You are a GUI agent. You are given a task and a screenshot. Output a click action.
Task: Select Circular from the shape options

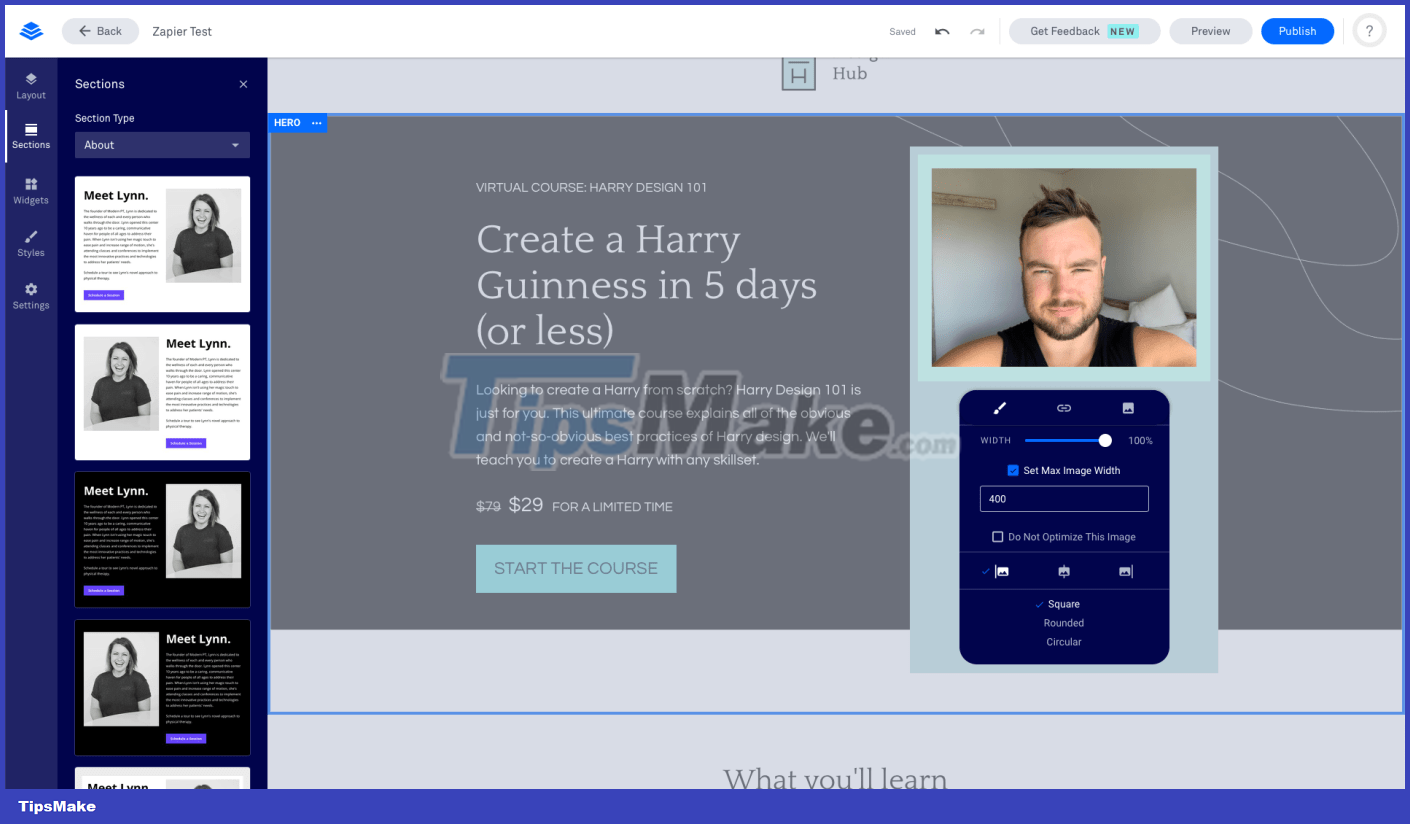[x=1063, y=641]
